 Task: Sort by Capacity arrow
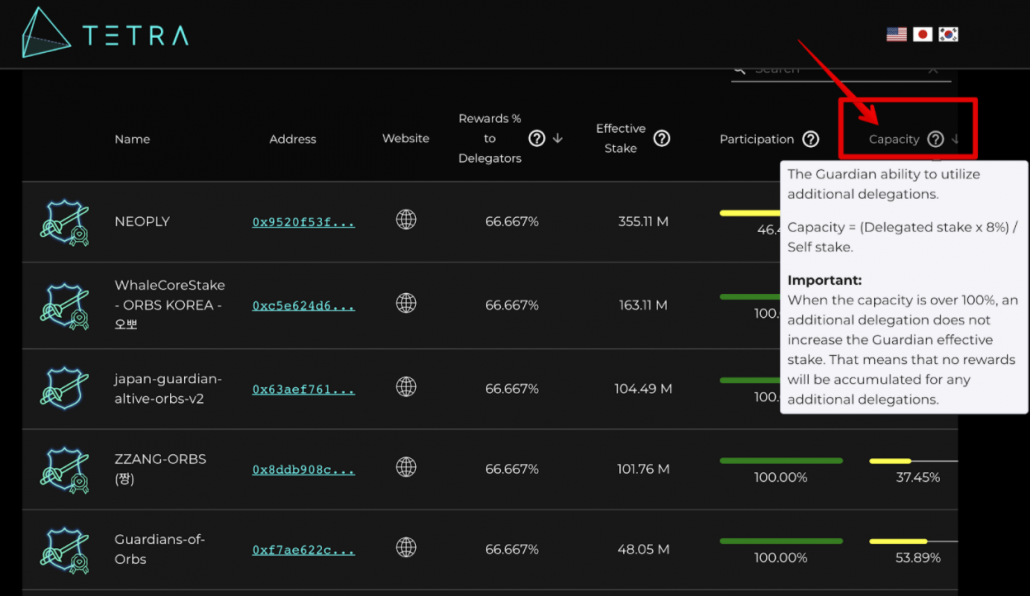[955, 139]
